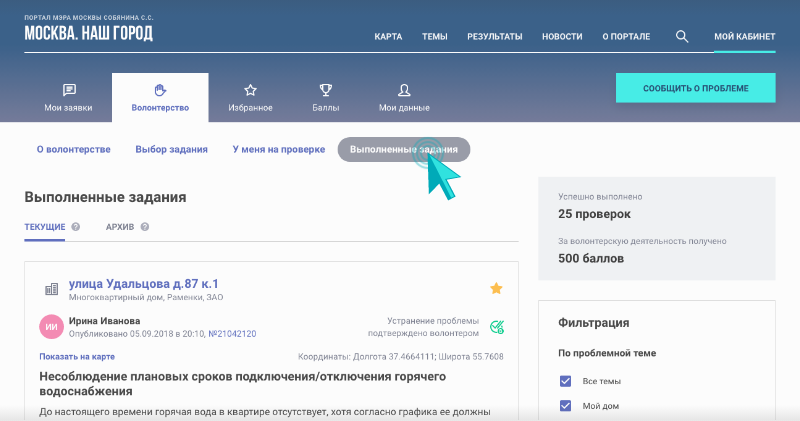Toggle the Все темы checkbox

(566, 381)
